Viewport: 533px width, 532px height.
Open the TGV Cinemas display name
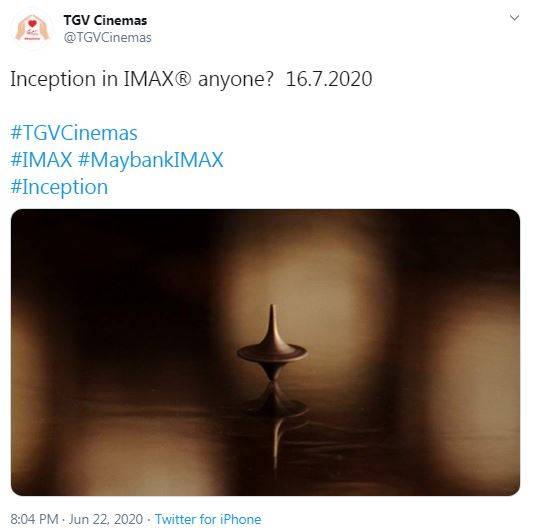(105, 20)
